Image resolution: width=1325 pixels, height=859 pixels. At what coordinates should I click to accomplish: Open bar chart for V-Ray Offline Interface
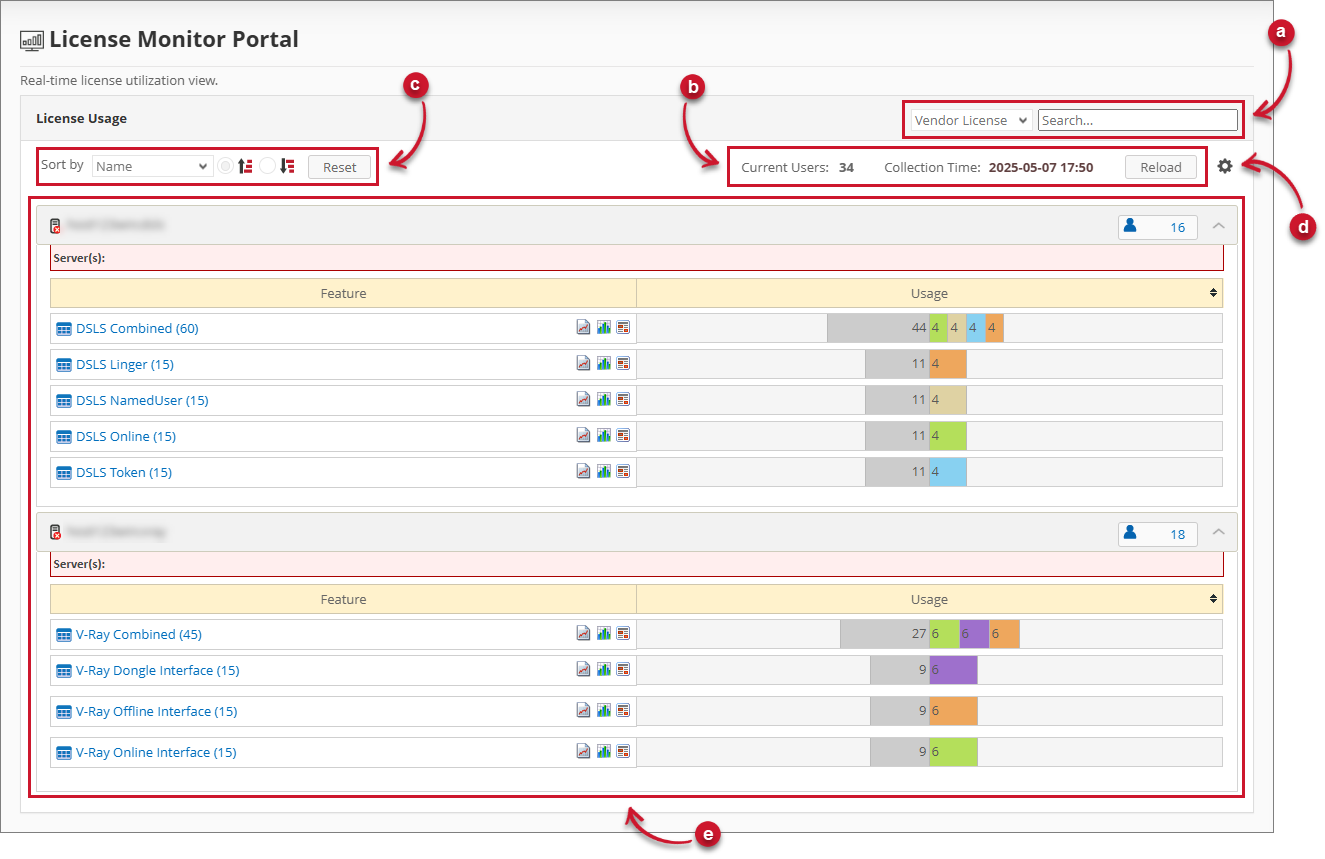pyautogui.click(x=604, y=710)
